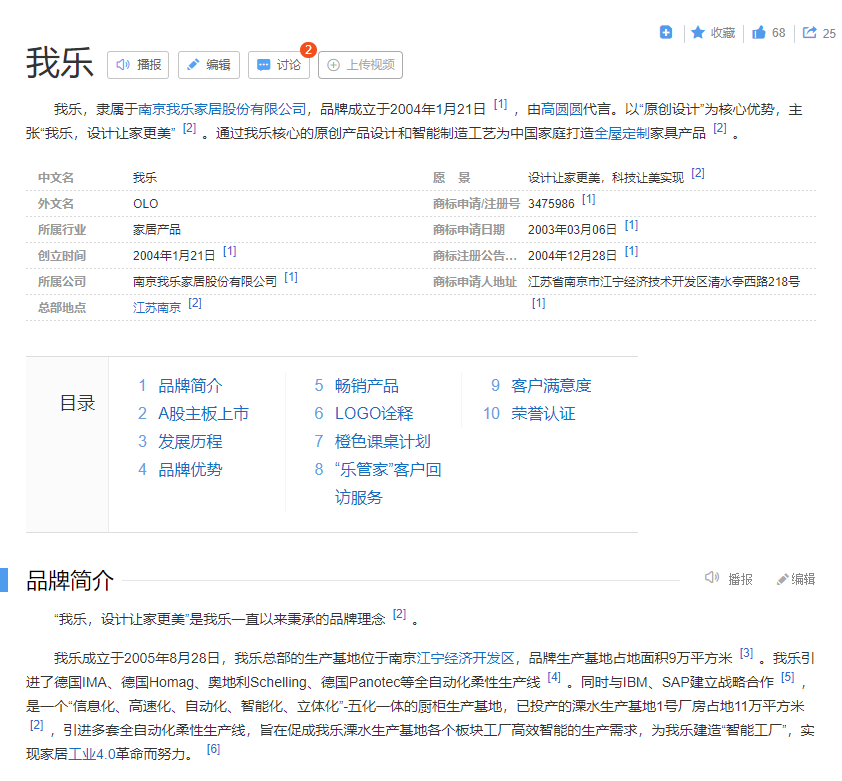842x781 pixels.
Task: Click reference [1] beside 2004年12月28日
Action: tap(632, 251)
